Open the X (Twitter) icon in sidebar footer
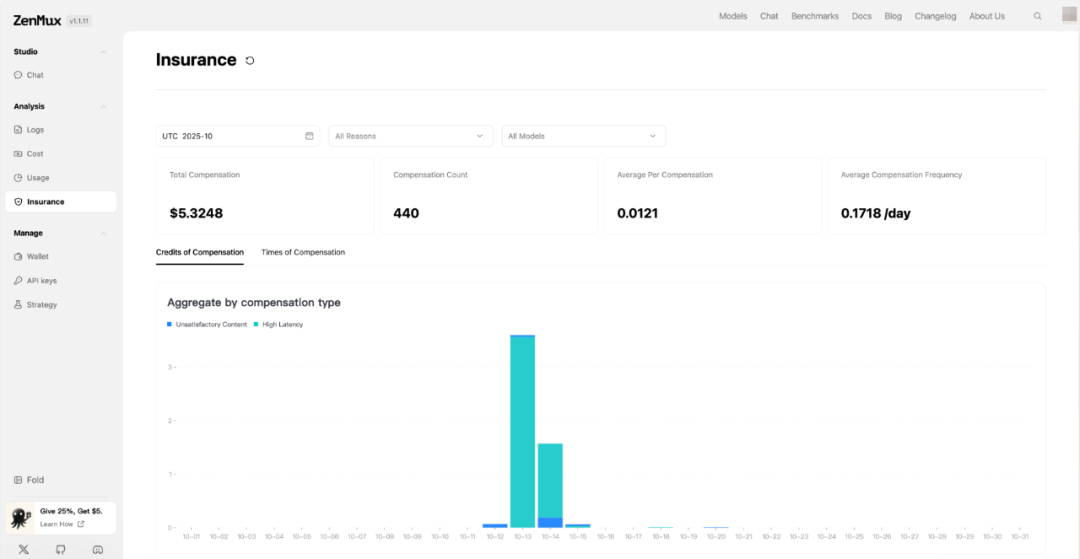1080x559 pixels. [24, 549]
